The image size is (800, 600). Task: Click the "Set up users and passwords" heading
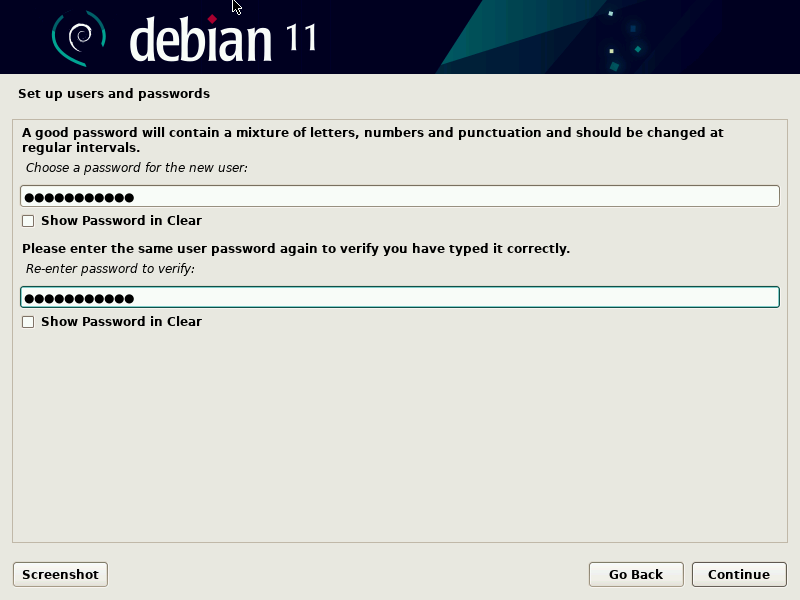tap(114, 94)
